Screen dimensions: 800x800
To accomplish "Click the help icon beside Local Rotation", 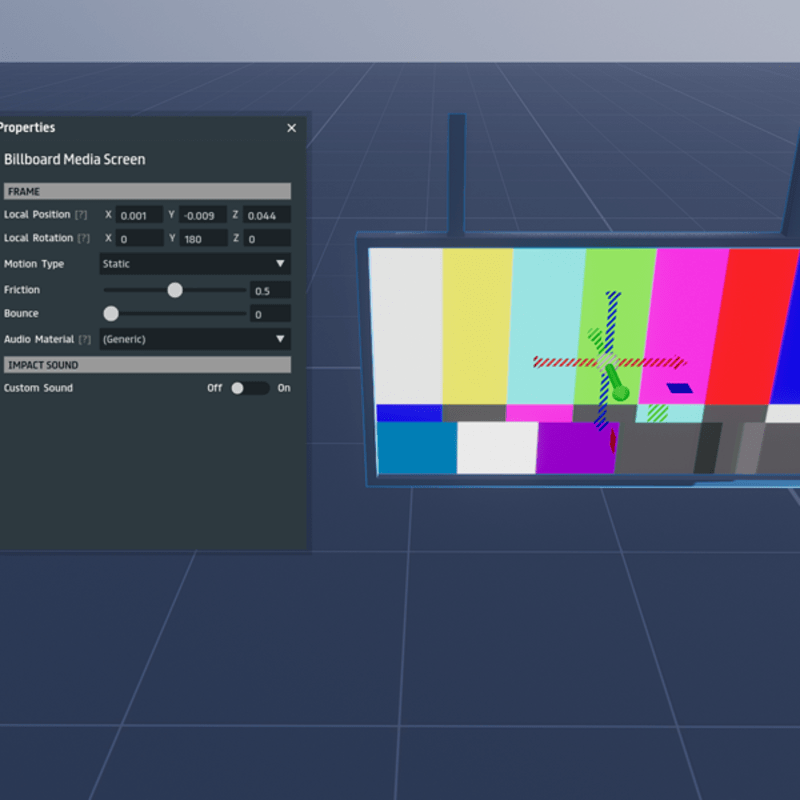I will pos(83,238).
